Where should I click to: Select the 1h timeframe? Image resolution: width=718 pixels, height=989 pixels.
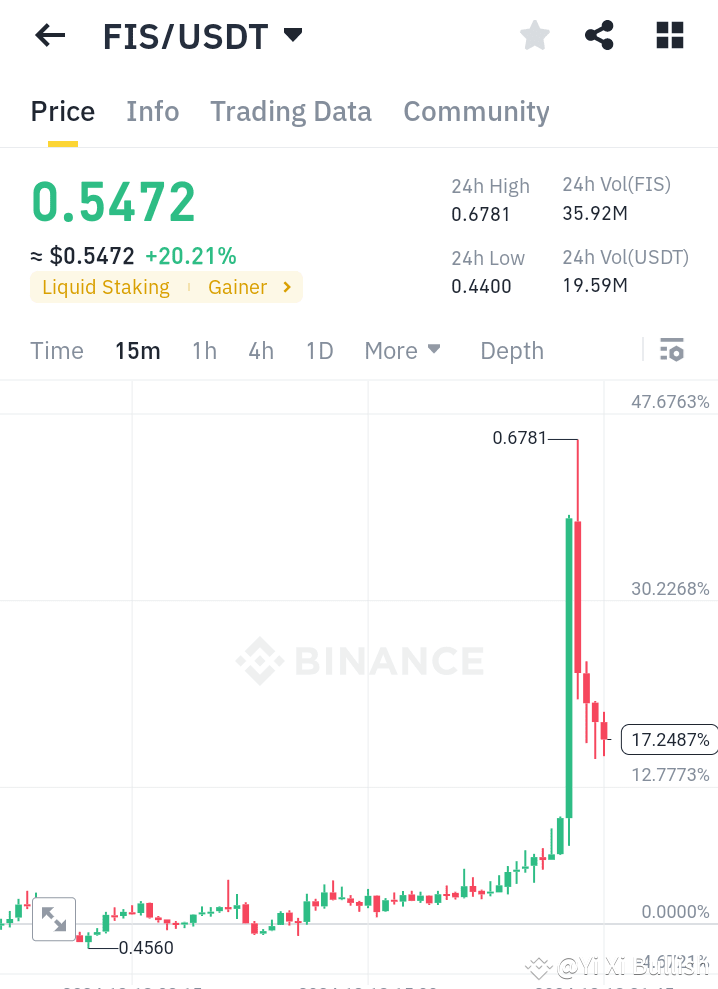click(x=204, y=351)
